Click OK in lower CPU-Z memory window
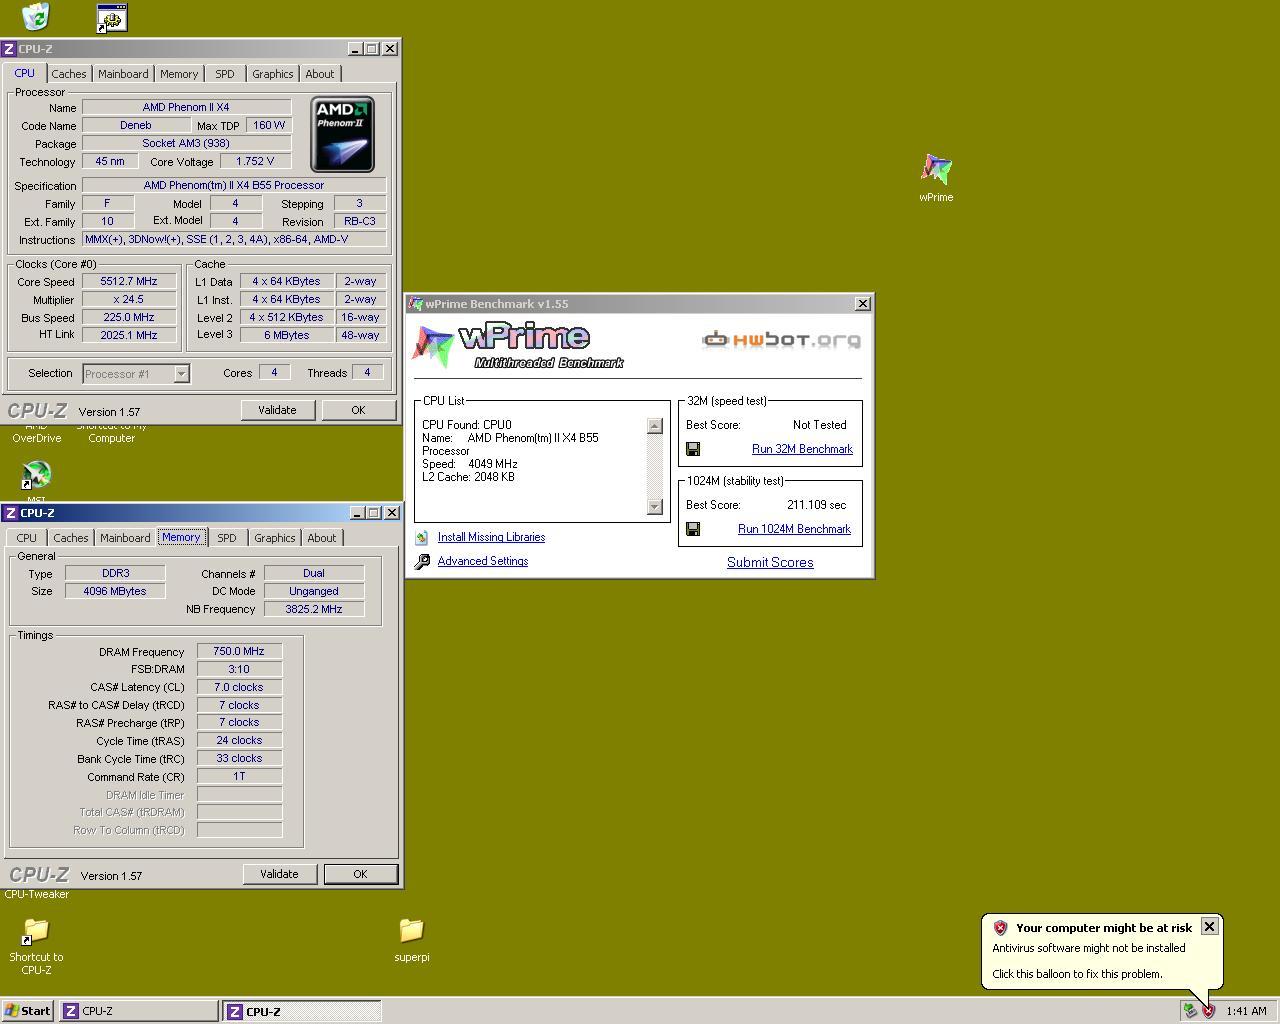This screenshot has width=1280, height=1024. [x=360, y=874]
